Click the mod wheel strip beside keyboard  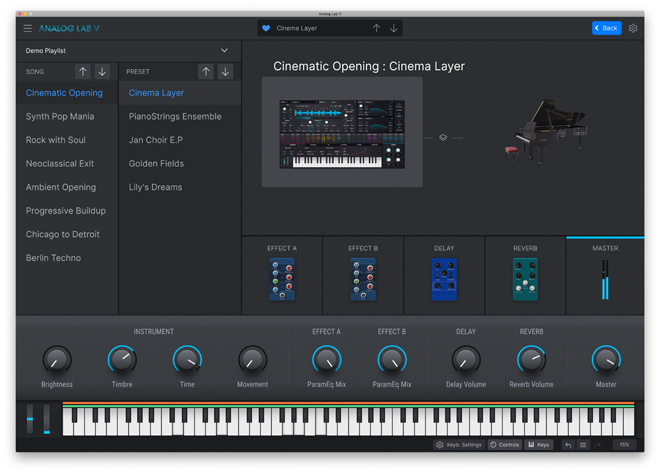pos(47,419)
